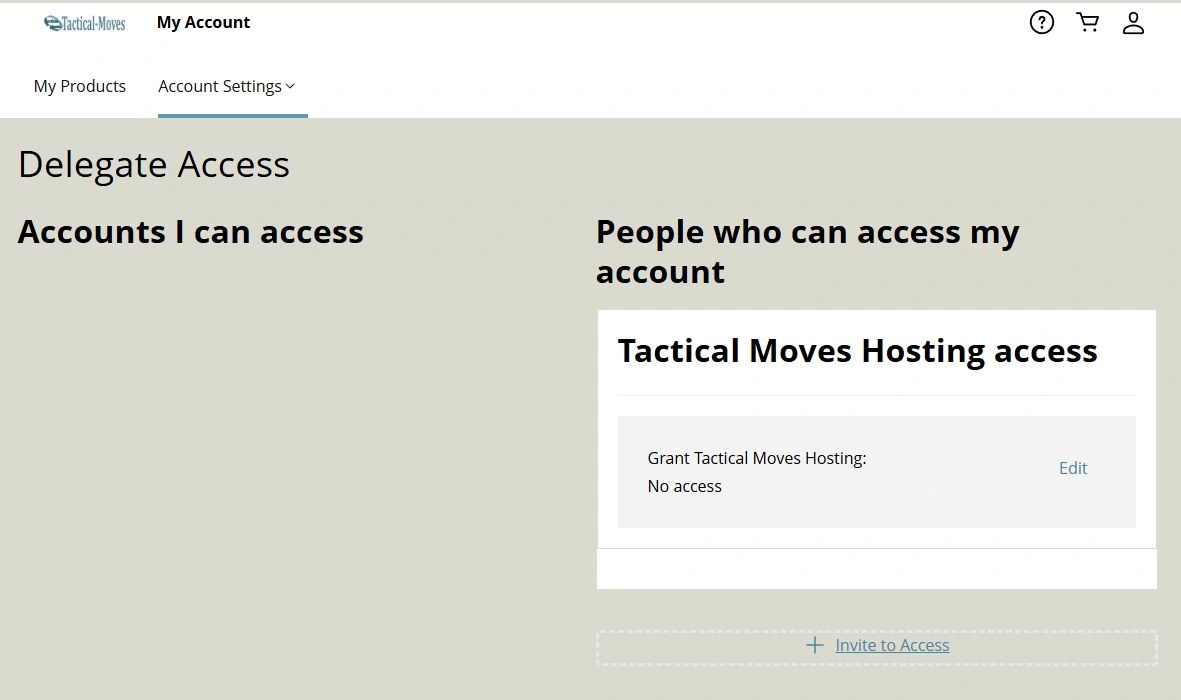Open the help question mark icon
The width and height of the screenshot is (1181, 700).
(x=1041, y=21)
